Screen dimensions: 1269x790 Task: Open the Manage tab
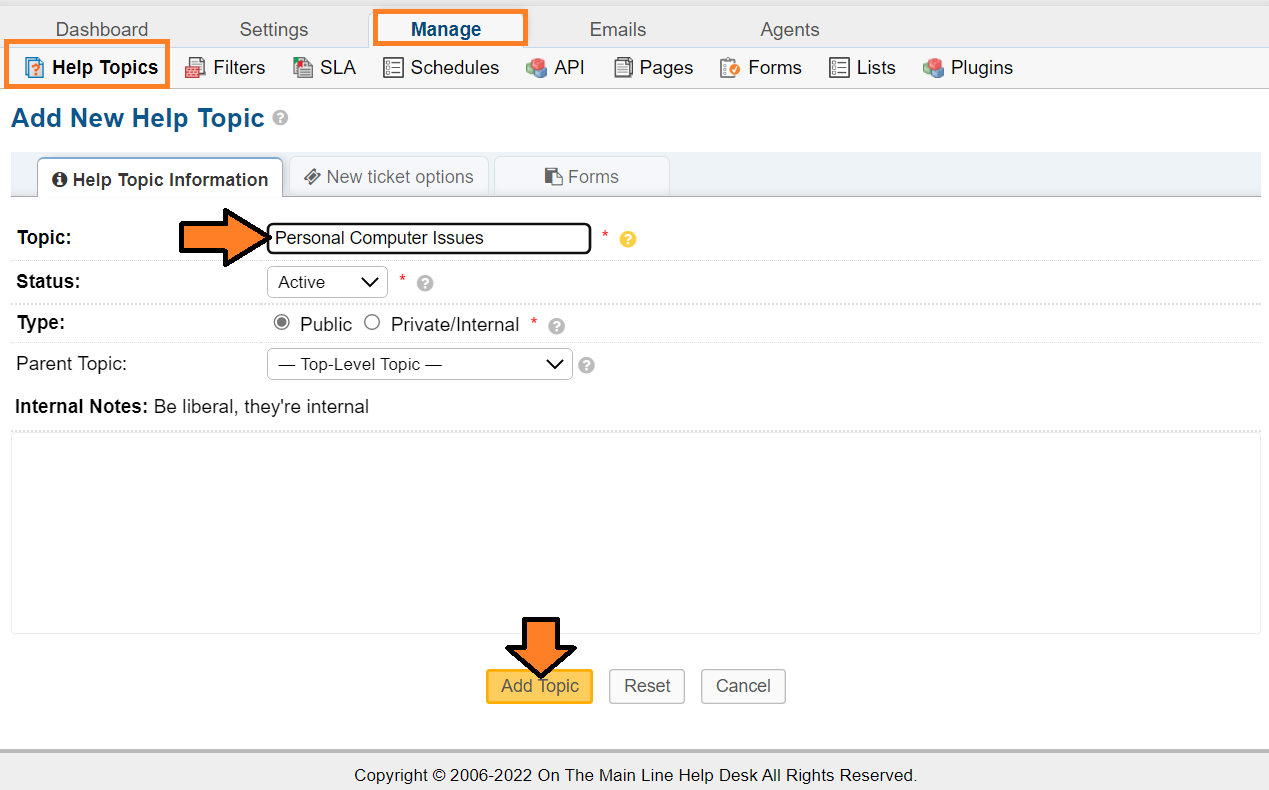point(446,29)
